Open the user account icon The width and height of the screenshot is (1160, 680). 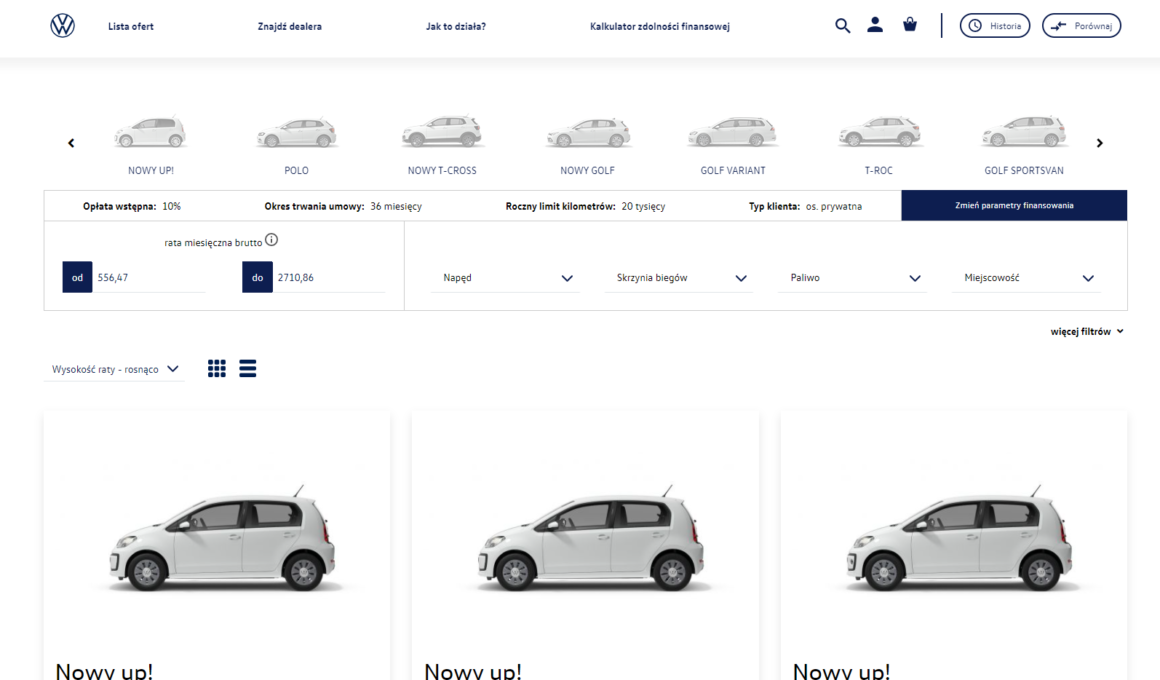[x=875, y=25]
